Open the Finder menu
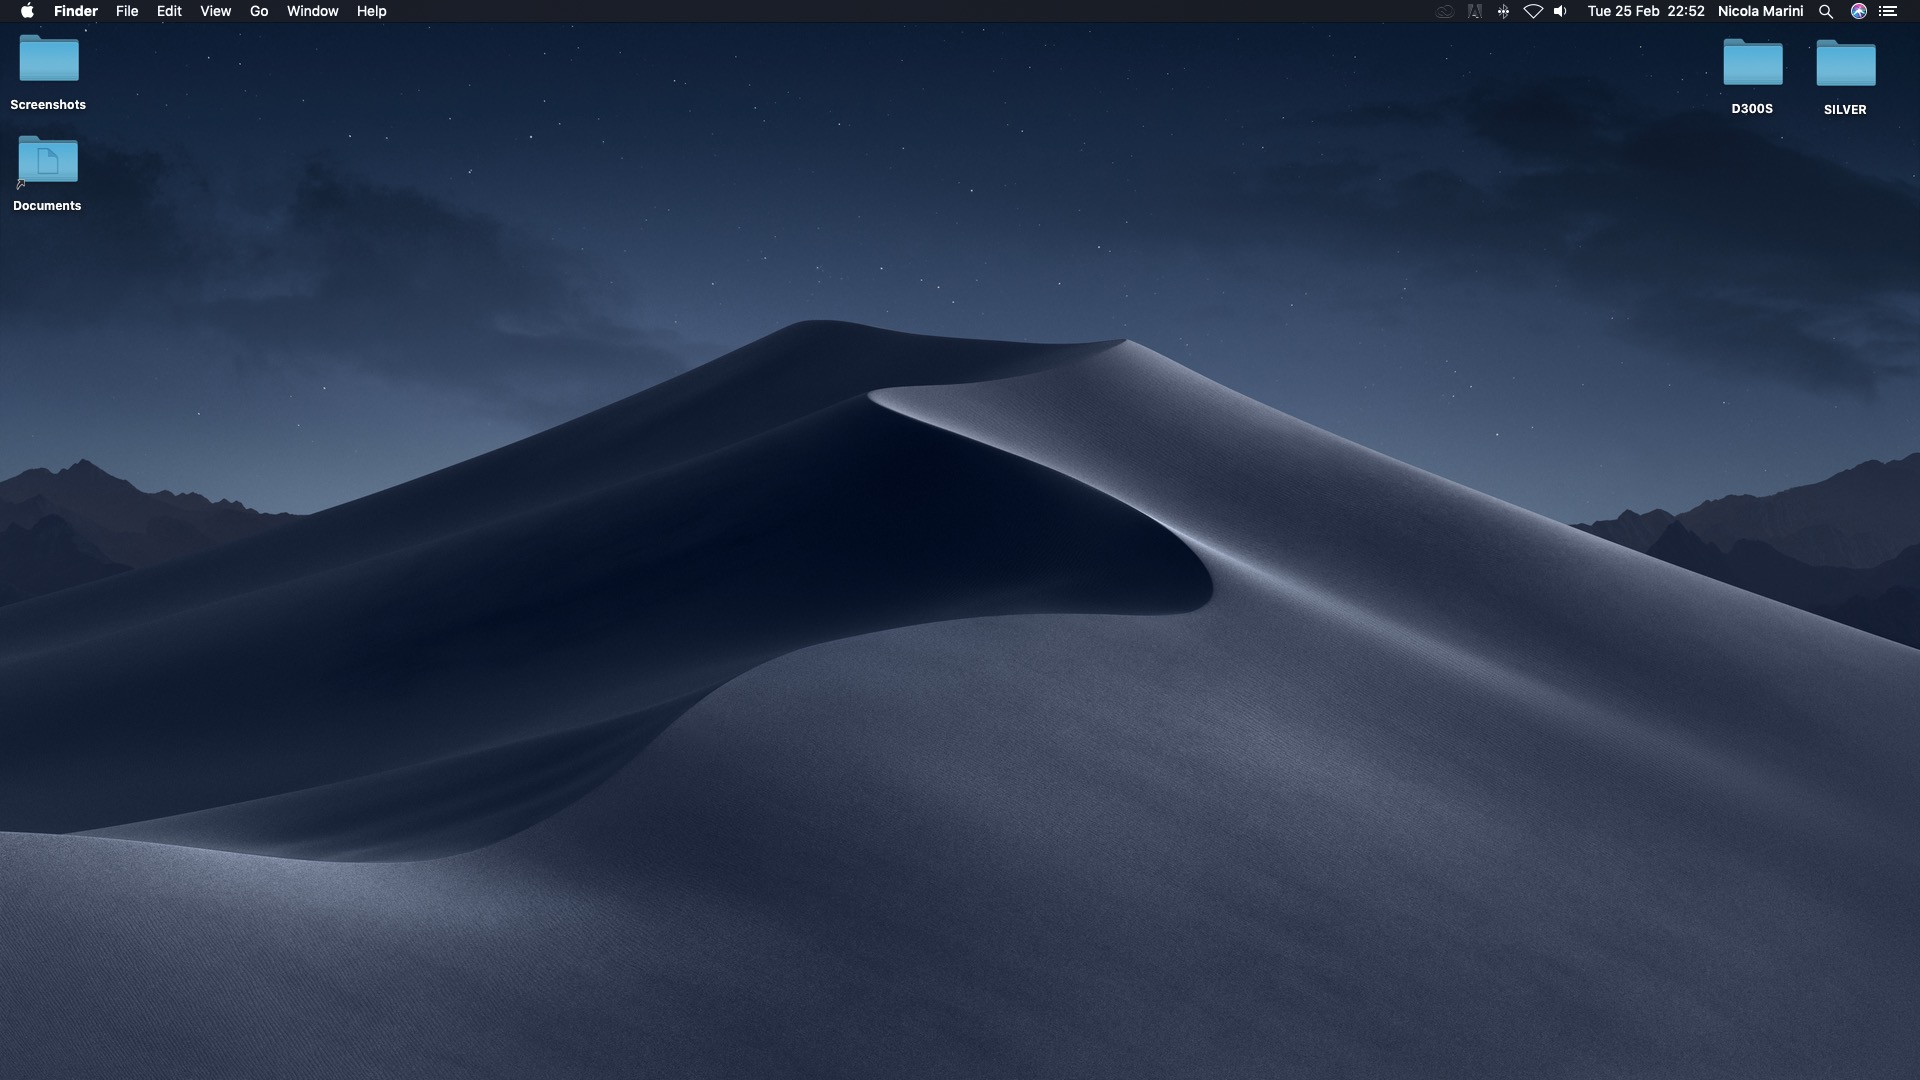 (76, 11)
